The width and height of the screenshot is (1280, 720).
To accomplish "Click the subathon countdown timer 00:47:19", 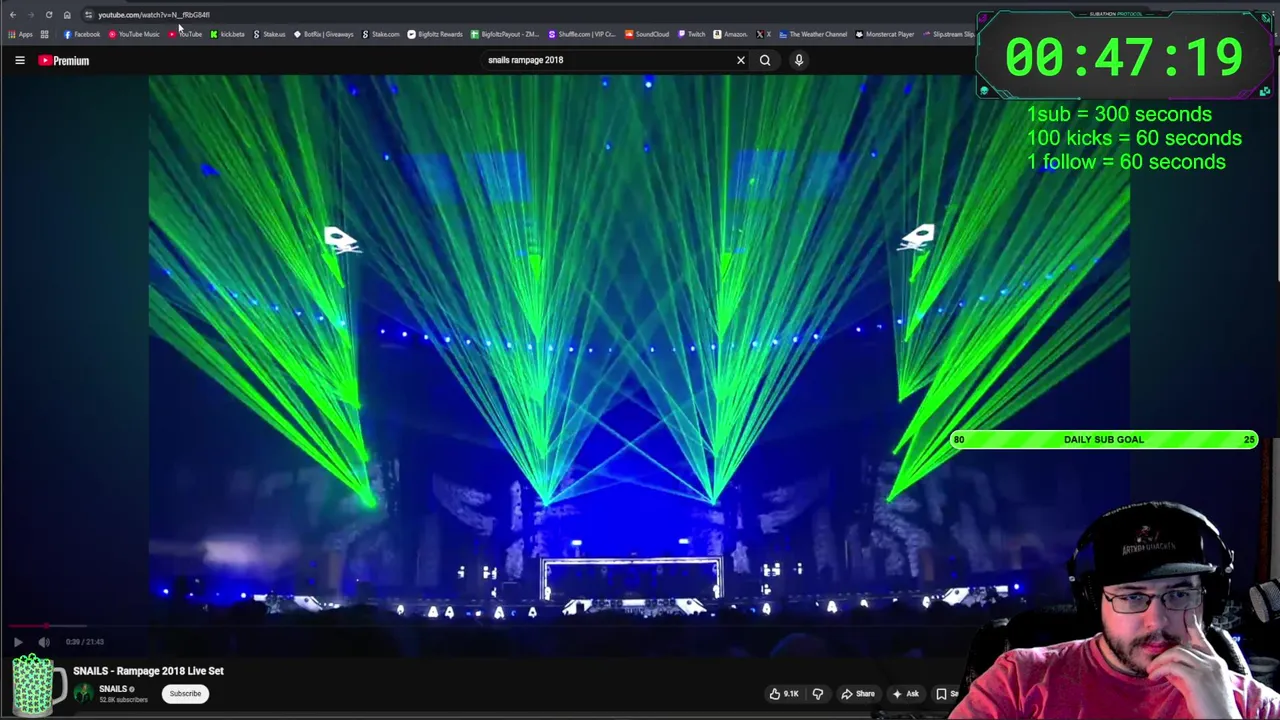I will pyautogui.click(x=1124, y=57).
